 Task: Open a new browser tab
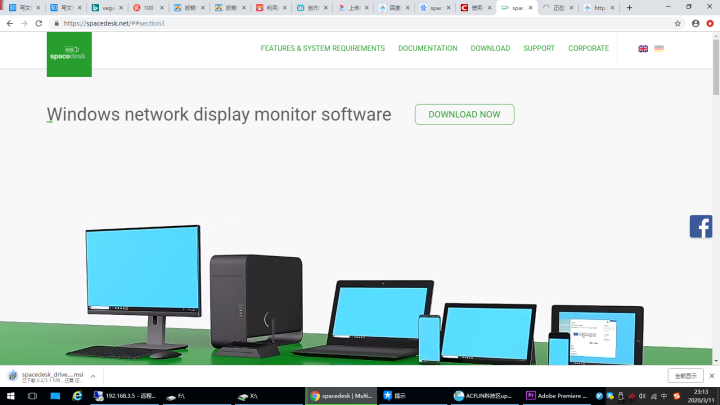click(x=629, y=8)
